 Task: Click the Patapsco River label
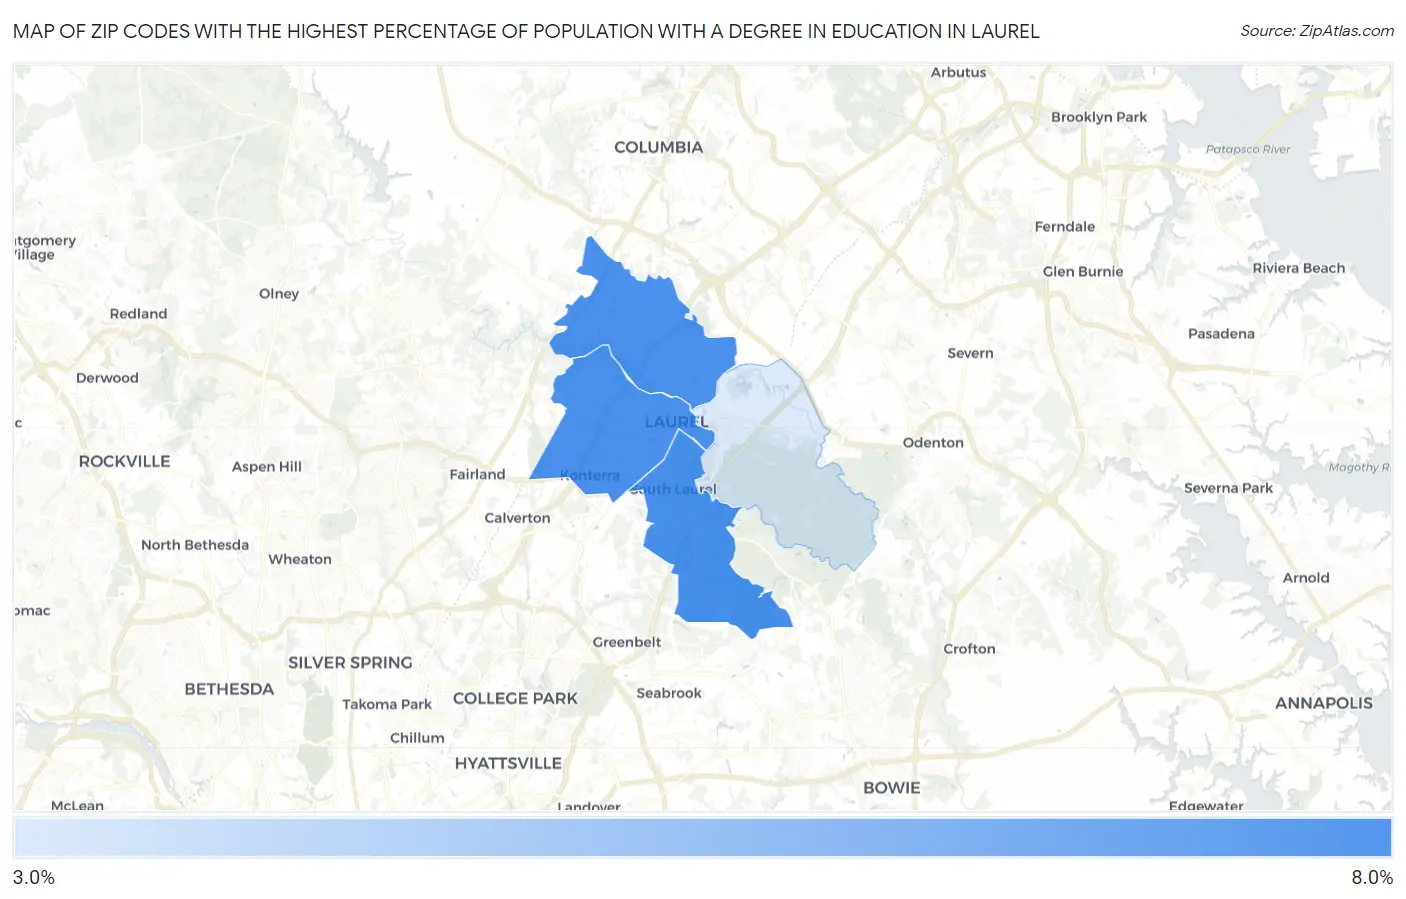(1248, 149)
